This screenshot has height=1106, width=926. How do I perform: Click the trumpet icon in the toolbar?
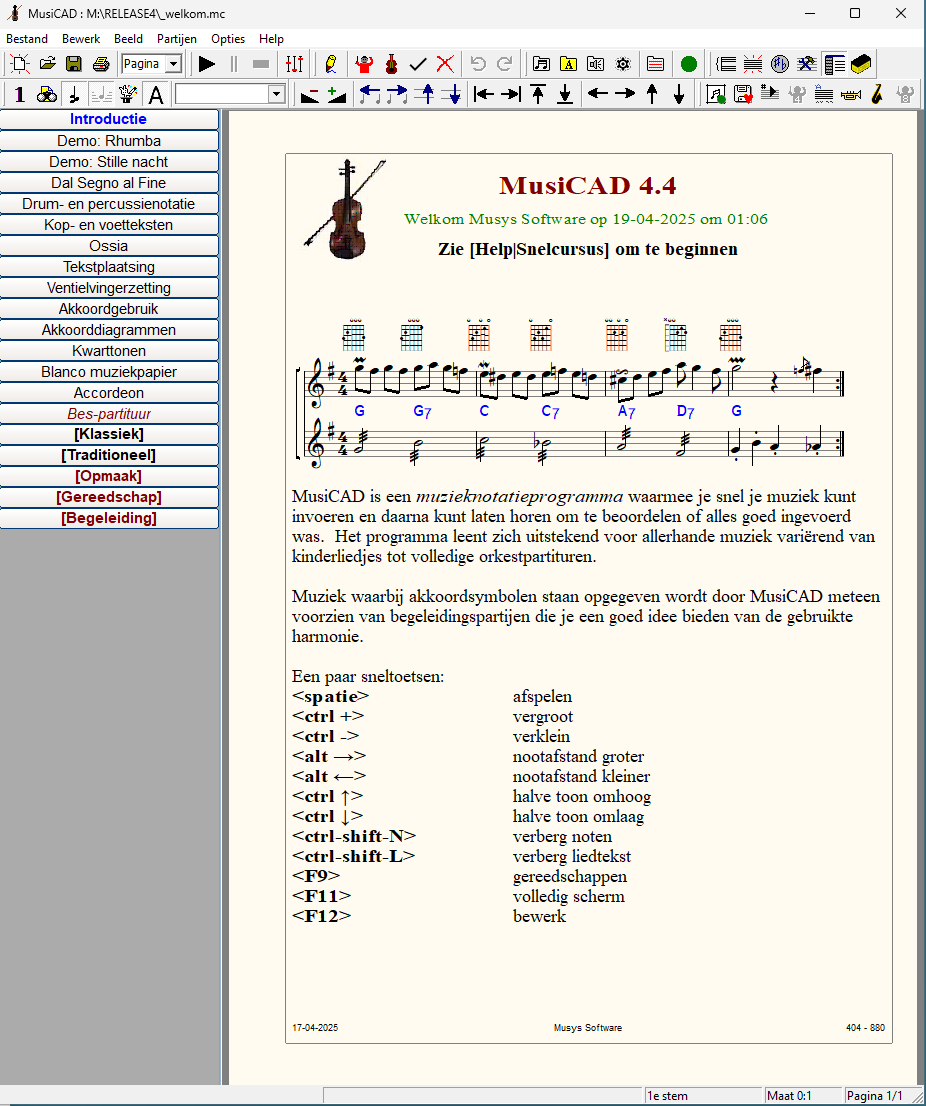pos(851,94)
